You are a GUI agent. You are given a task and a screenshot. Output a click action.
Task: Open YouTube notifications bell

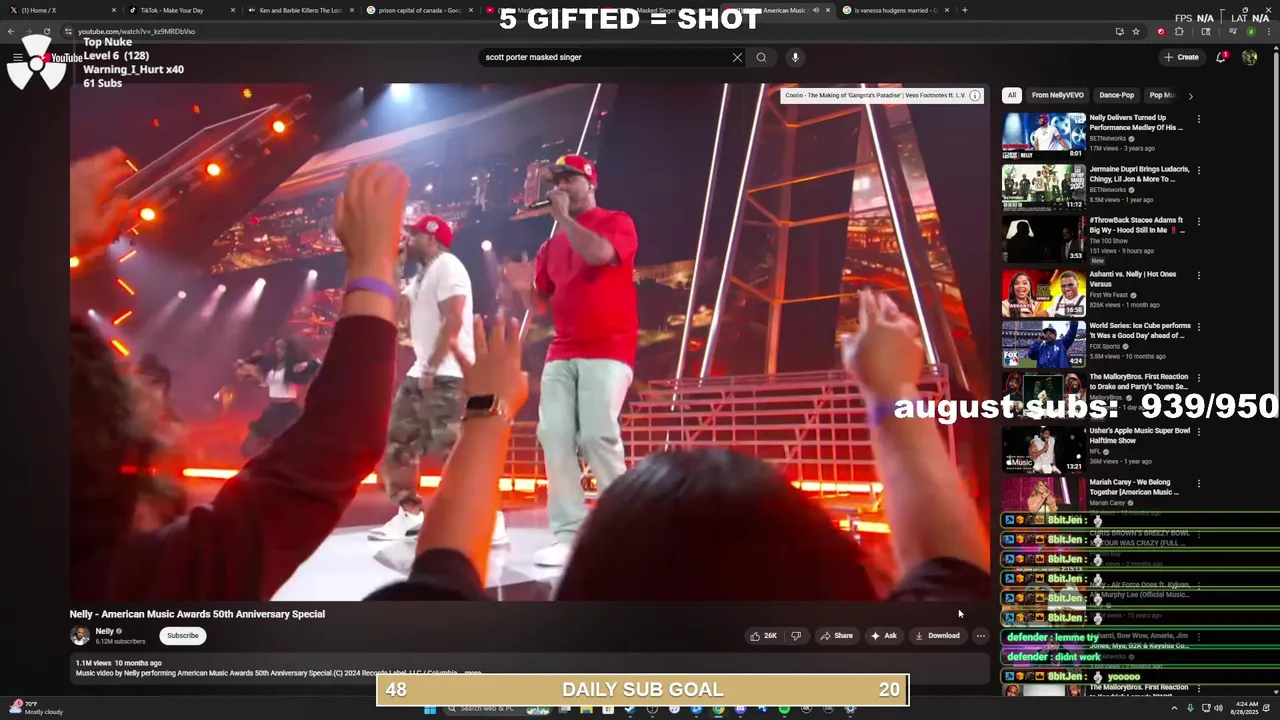1221,57
